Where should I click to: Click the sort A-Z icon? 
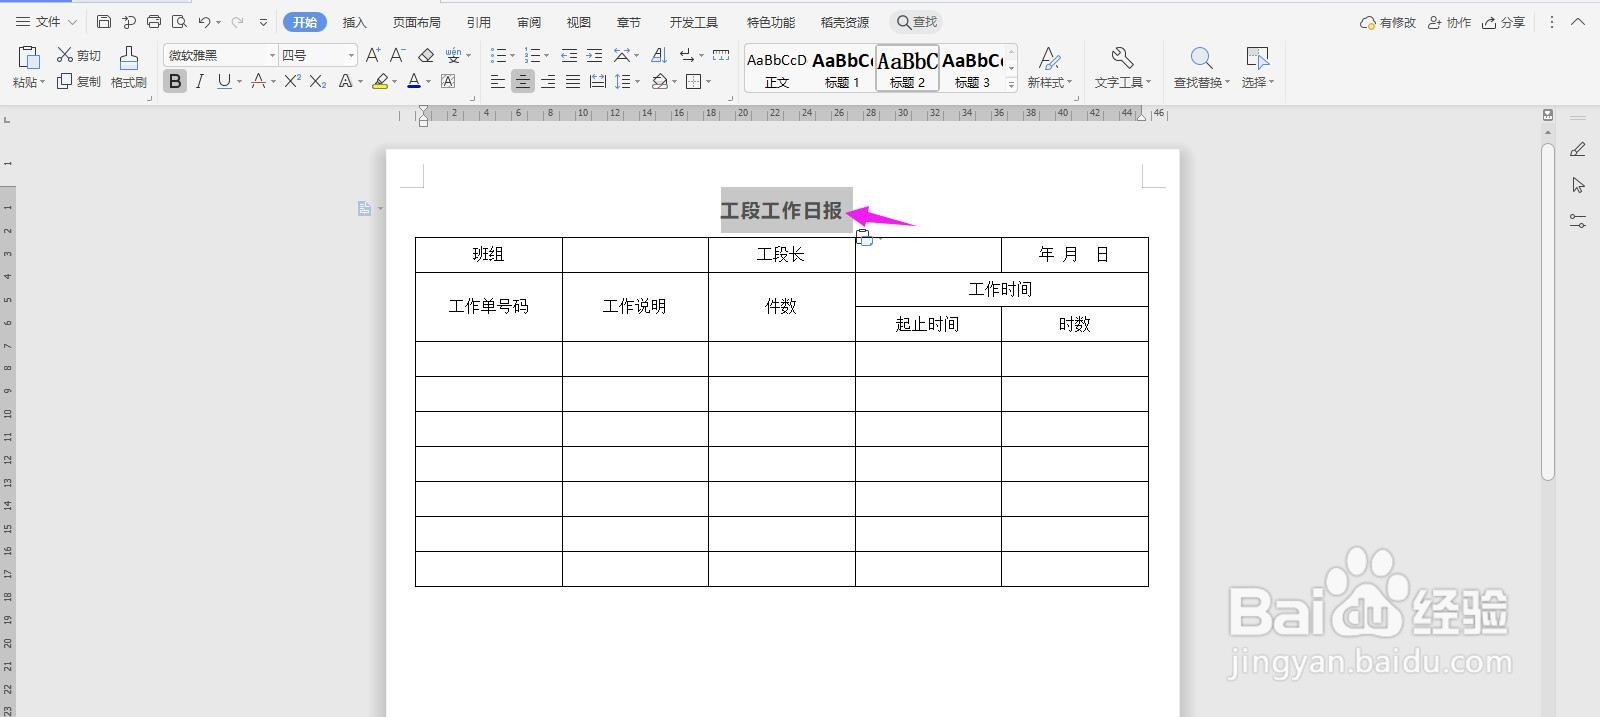coord(659,55)
